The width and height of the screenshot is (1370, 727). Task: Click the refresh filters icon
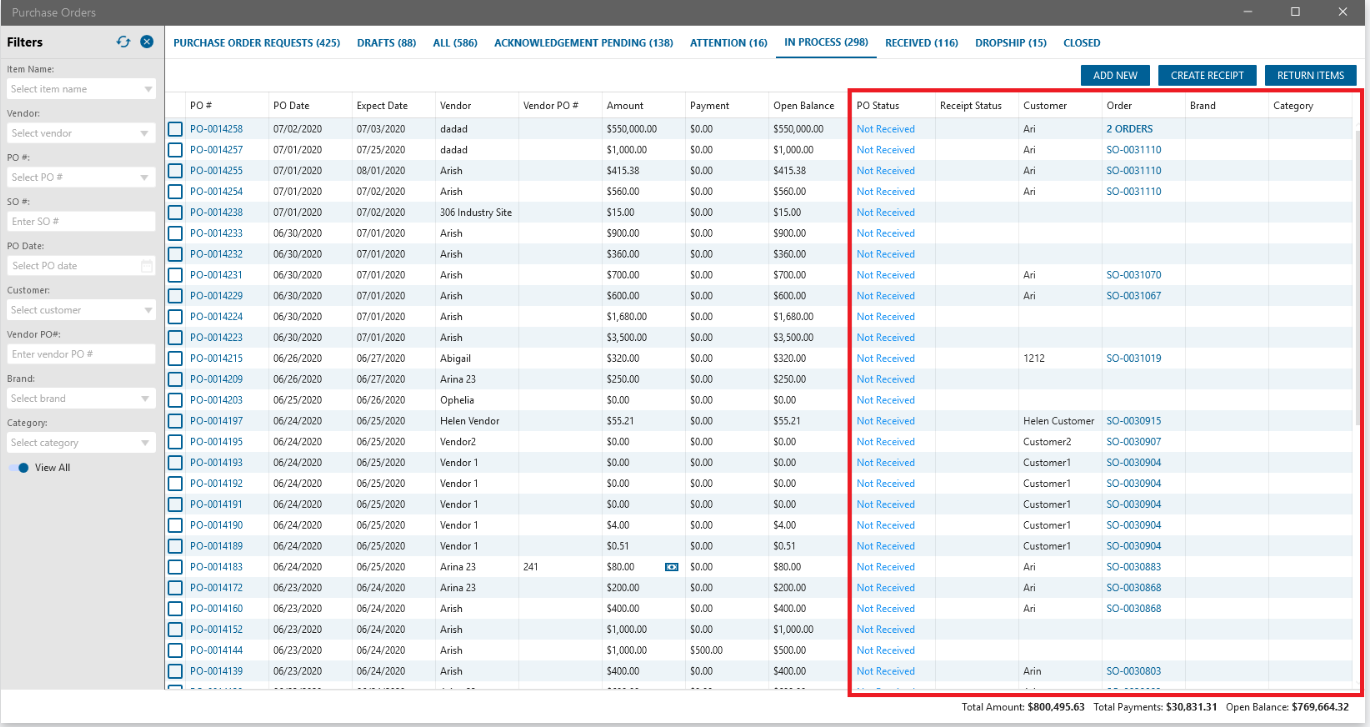[124, 42]
